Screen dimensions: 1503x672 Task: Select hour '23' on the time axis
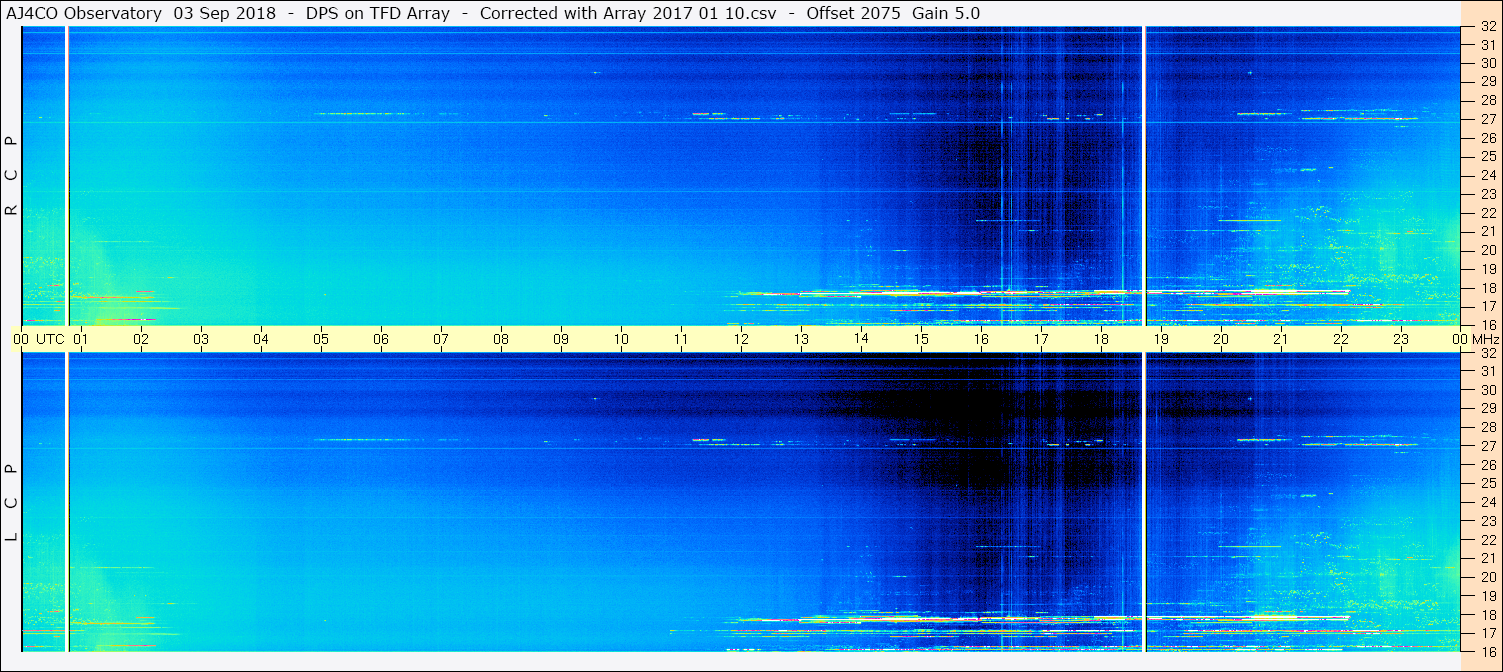tap(1401, 339)
